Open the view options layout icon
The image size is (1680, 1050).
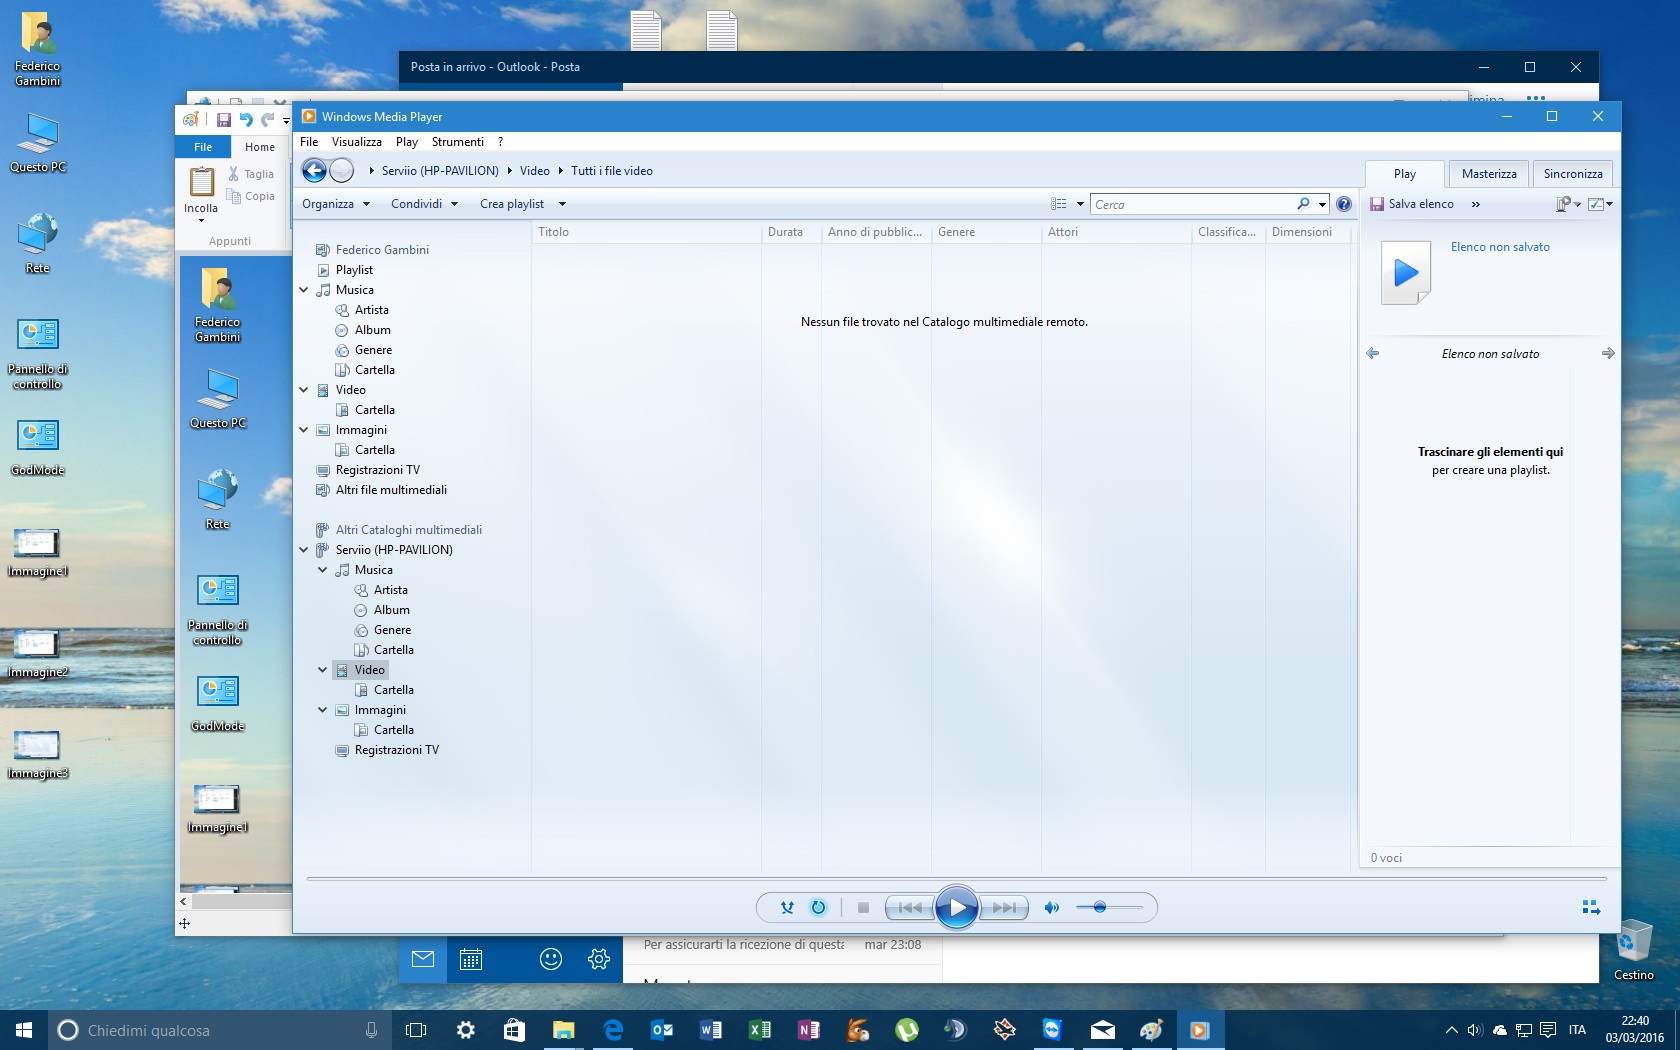point(1059,204)
